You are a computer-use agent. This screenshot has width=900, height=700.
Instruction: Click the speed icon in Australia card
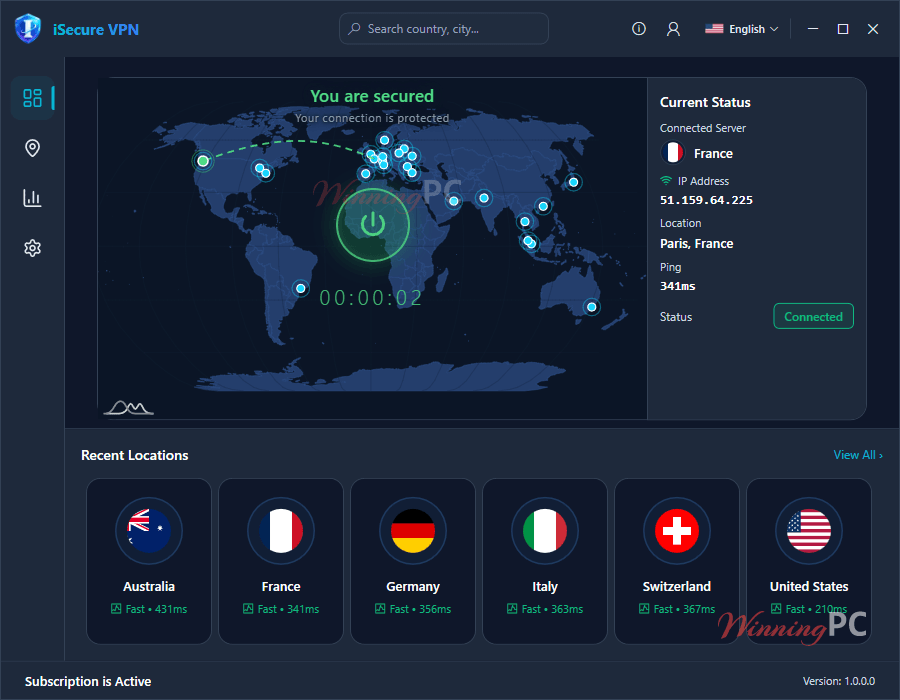click(x=116, y=609)
